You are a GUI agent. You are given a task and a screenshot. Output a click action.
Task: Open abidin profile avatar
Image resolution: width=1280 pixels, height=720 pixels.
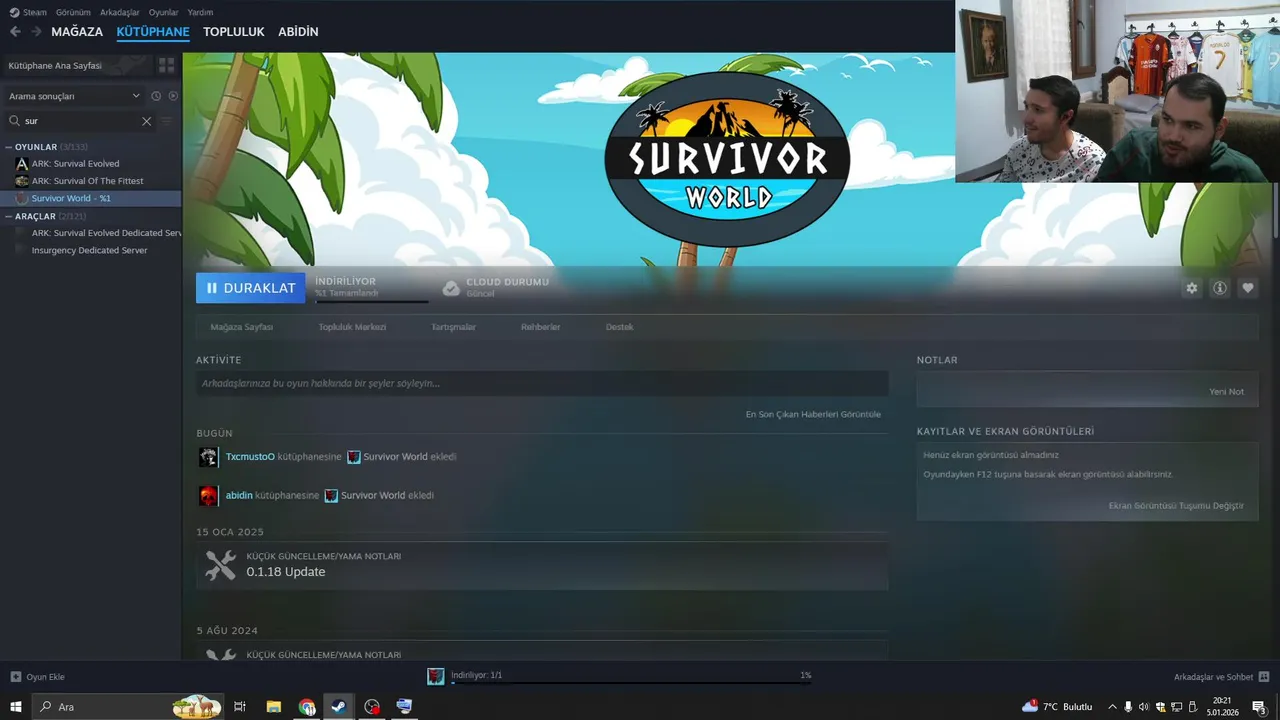pos(208,496)
